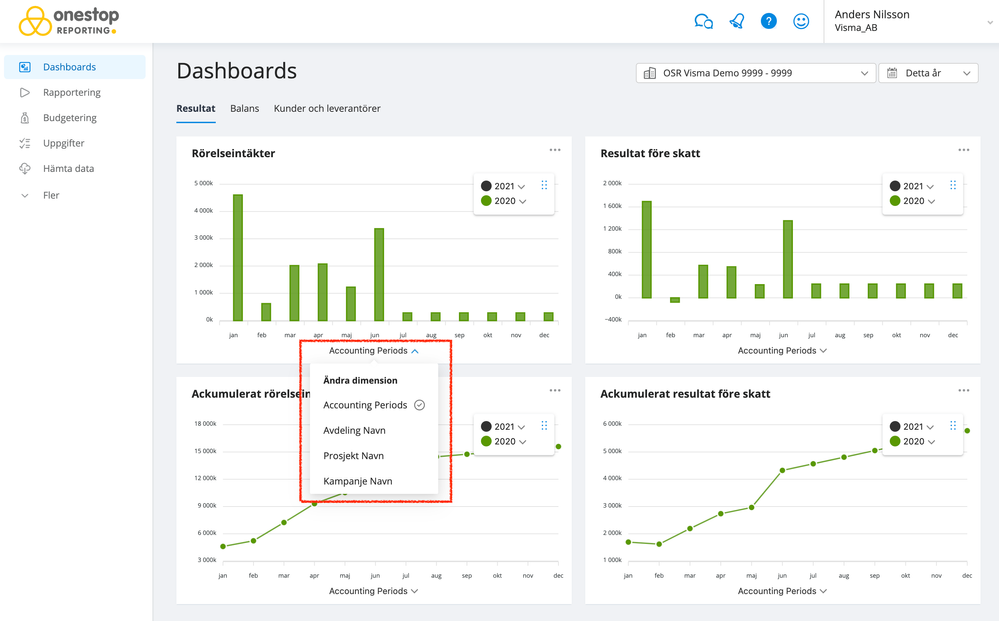Click the Visma_AB text under user name
999x621 pixels.
856,28
